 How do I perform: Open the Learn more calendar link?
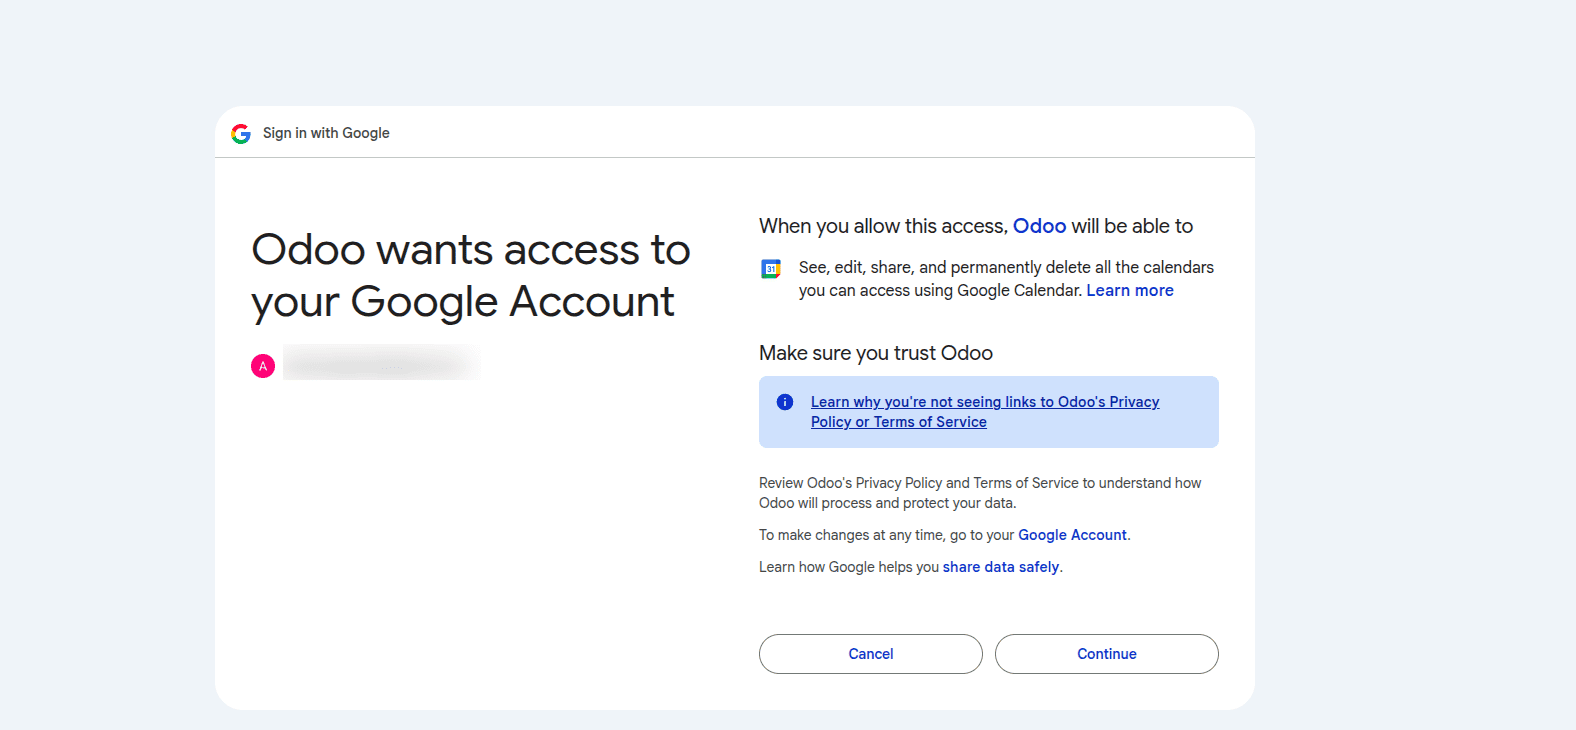tap(1130, 291)
